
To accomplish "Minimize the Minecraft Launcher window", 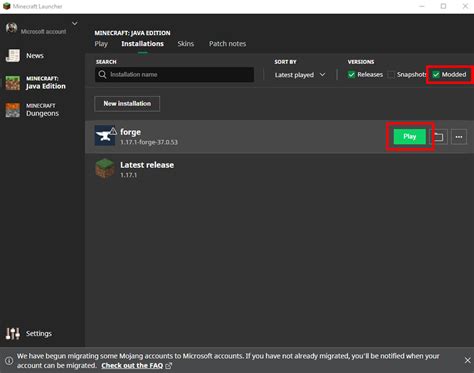I will pyautogui.click(x=422, y=6).
